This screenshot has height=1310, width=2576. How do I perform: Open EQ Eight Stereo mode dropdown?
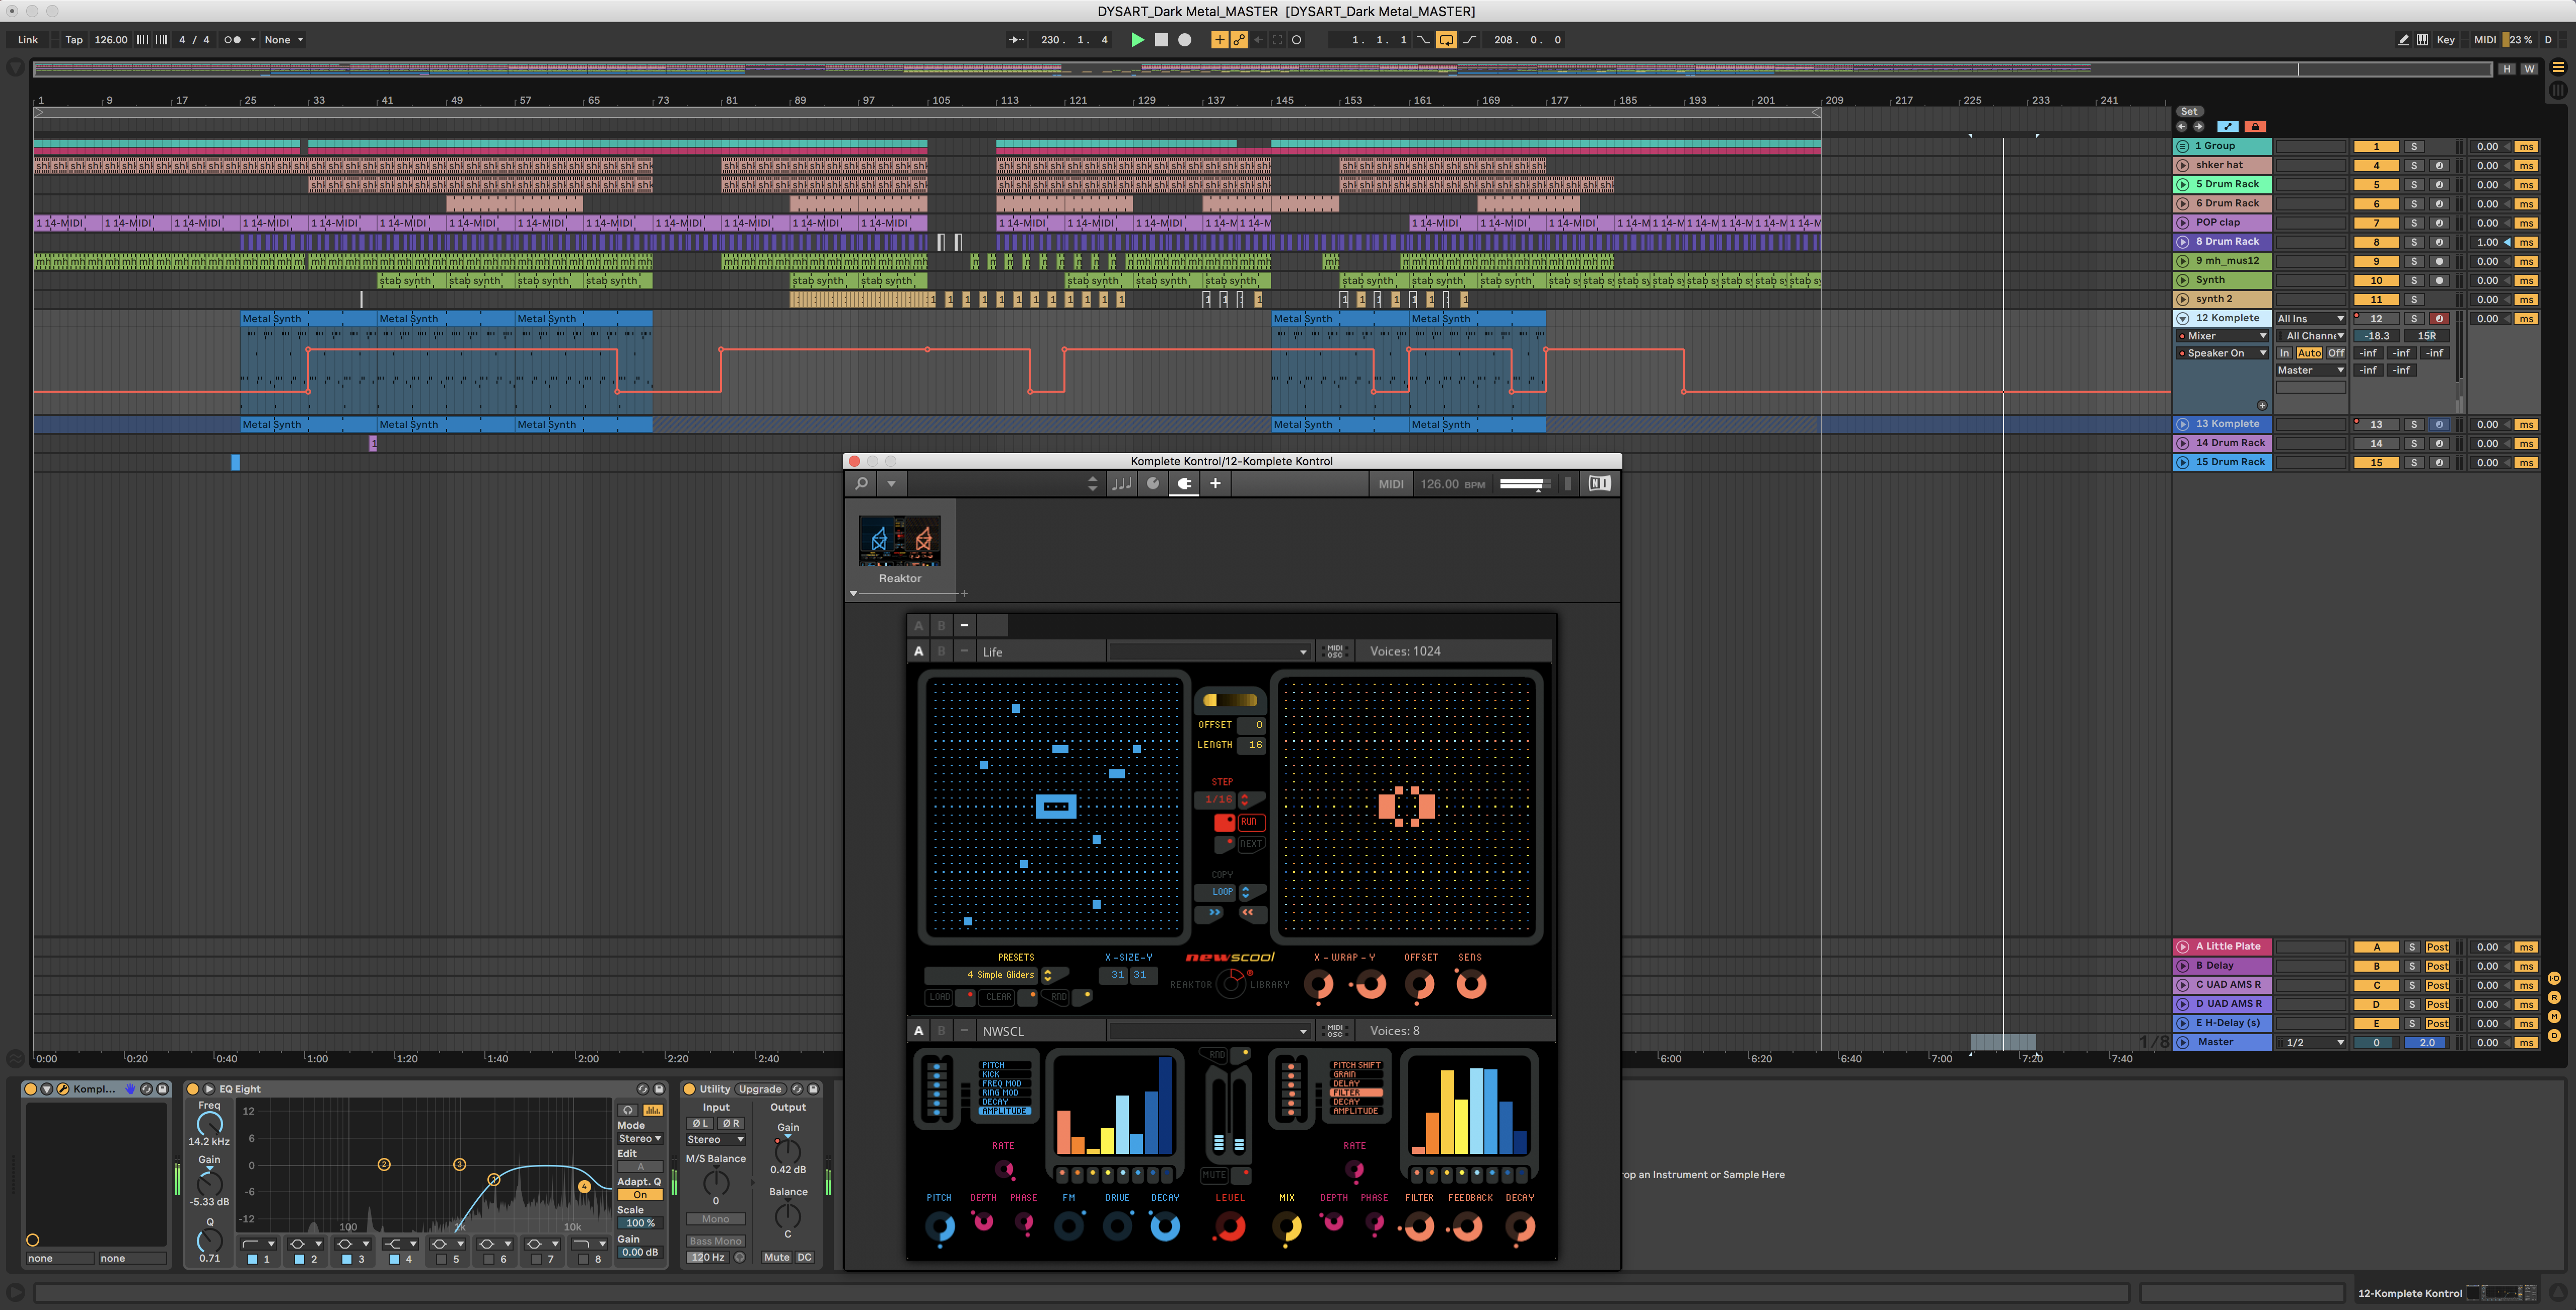pyautogui.click(x=639, y=1138)
